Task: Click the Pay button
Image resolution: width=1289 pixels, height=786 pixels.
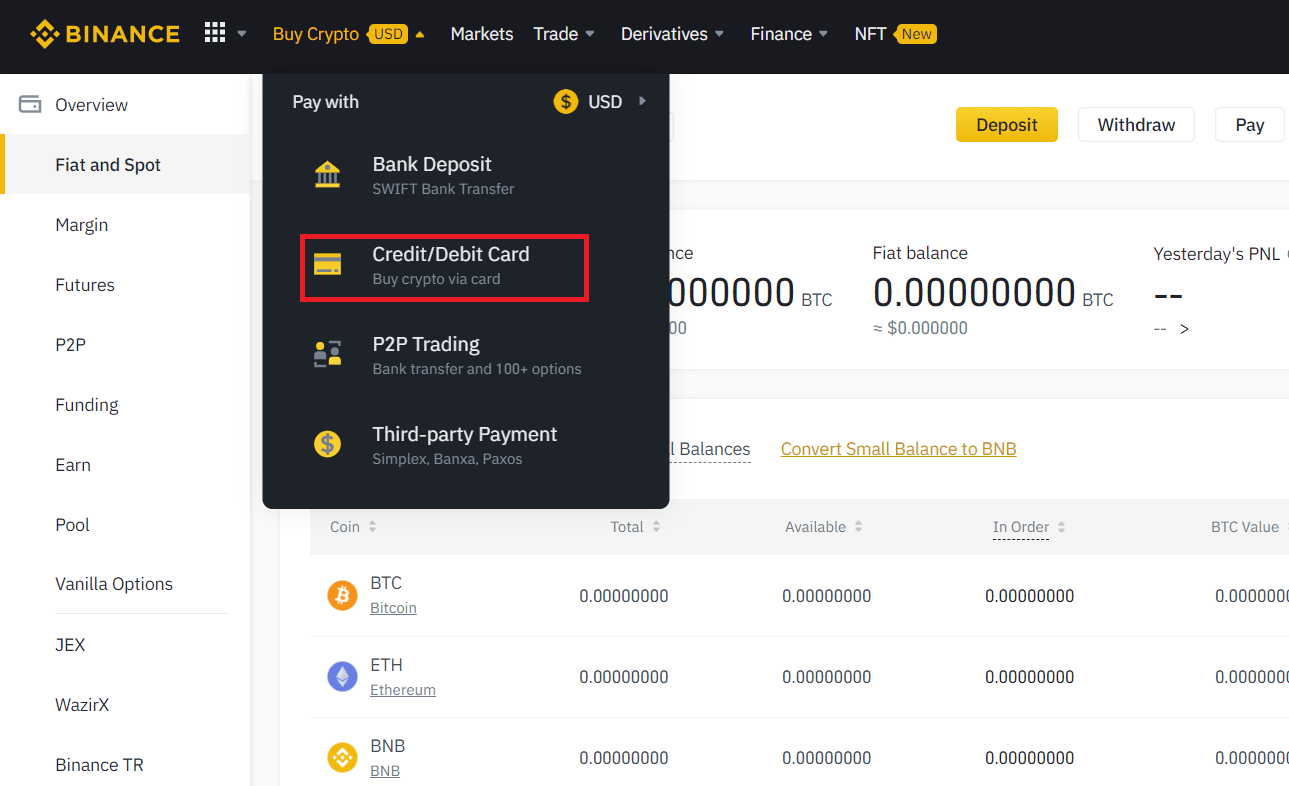Action: coord(1250,125)
